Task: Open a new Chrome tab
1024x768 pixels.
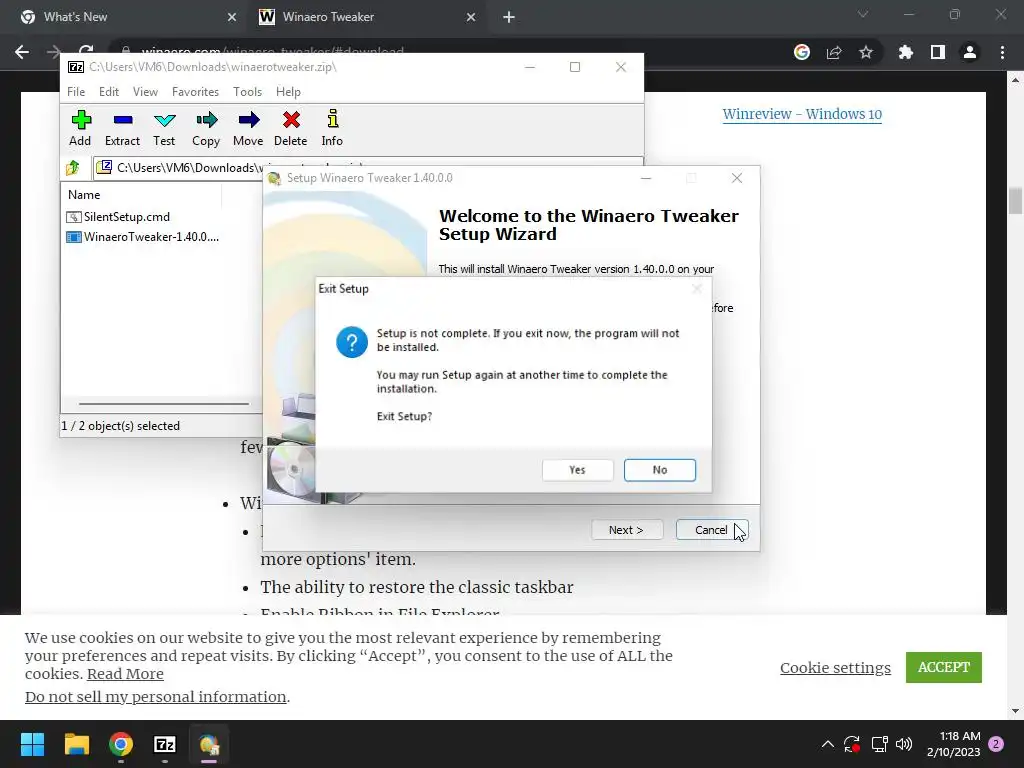Action: (x=509, y=17)
